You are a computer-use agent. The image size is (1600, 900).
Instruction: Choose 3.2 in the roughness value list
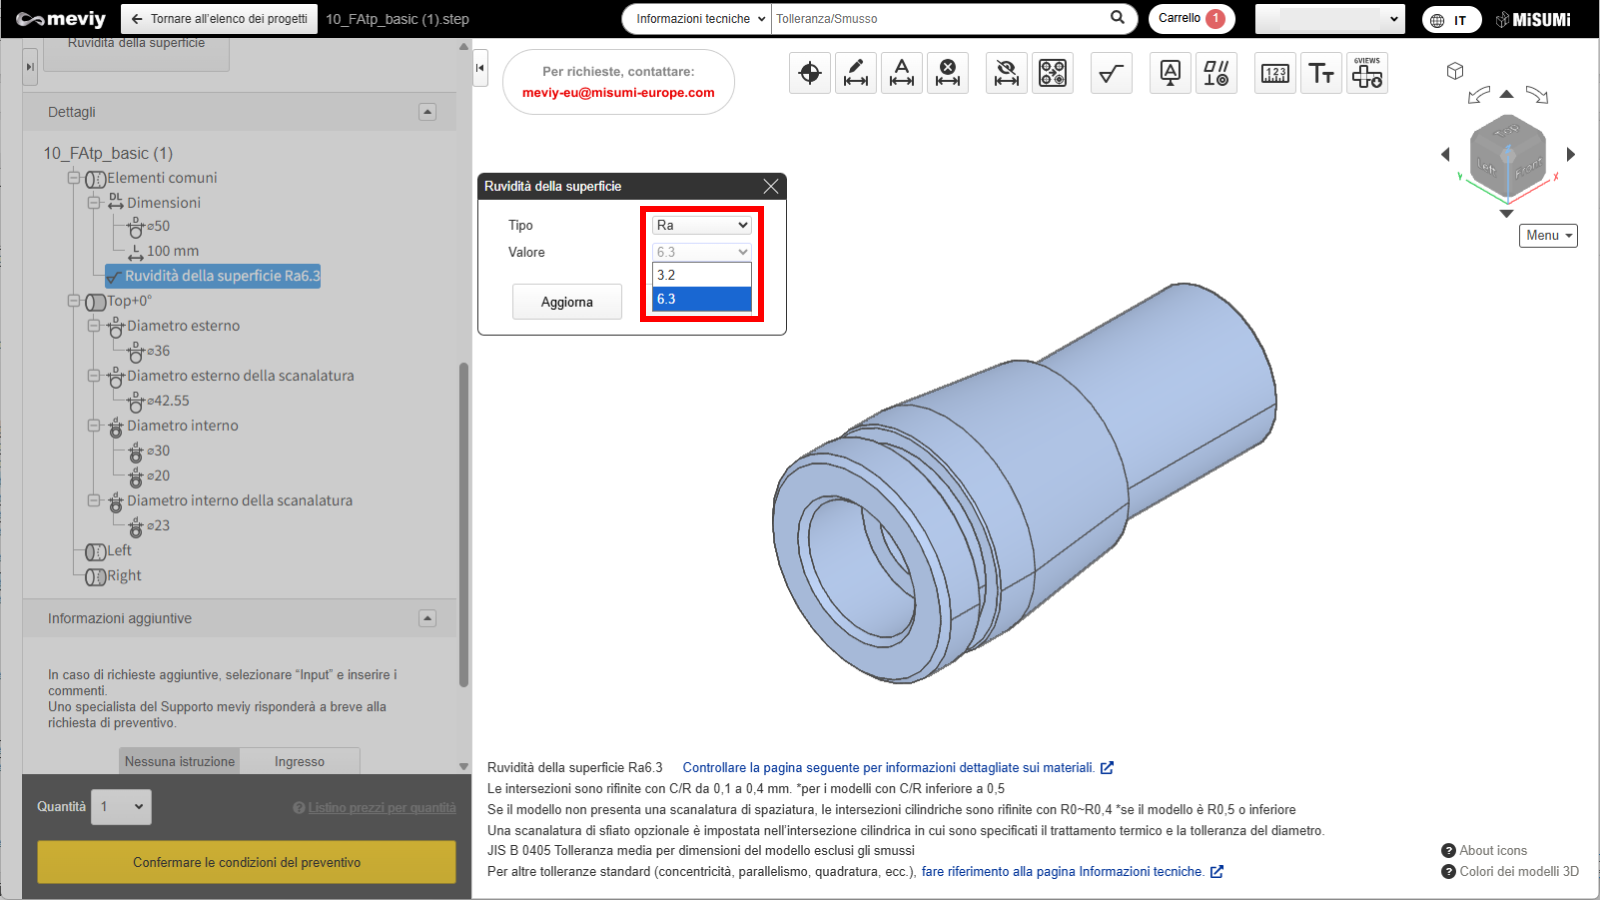pyautogui.click(x=702, y=275)
